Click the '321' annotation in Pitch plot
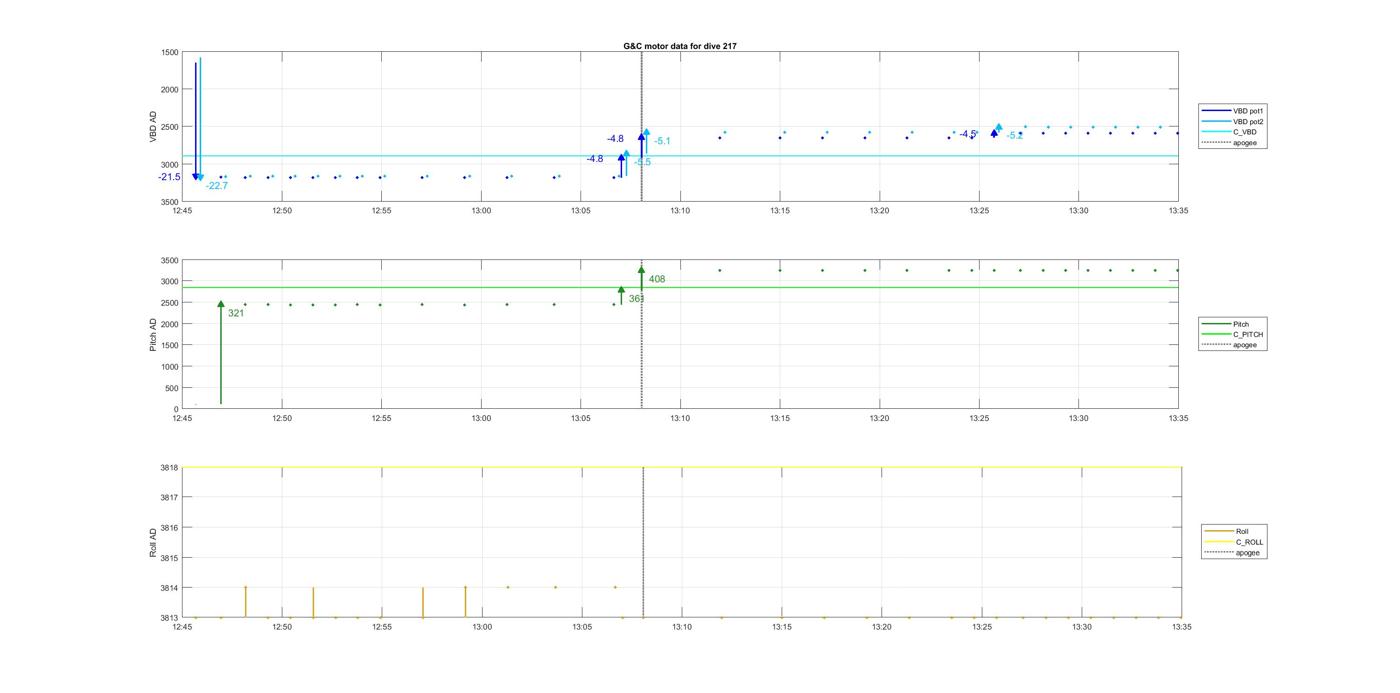This screenshot has height=693, width=1400. click(236, 314)
